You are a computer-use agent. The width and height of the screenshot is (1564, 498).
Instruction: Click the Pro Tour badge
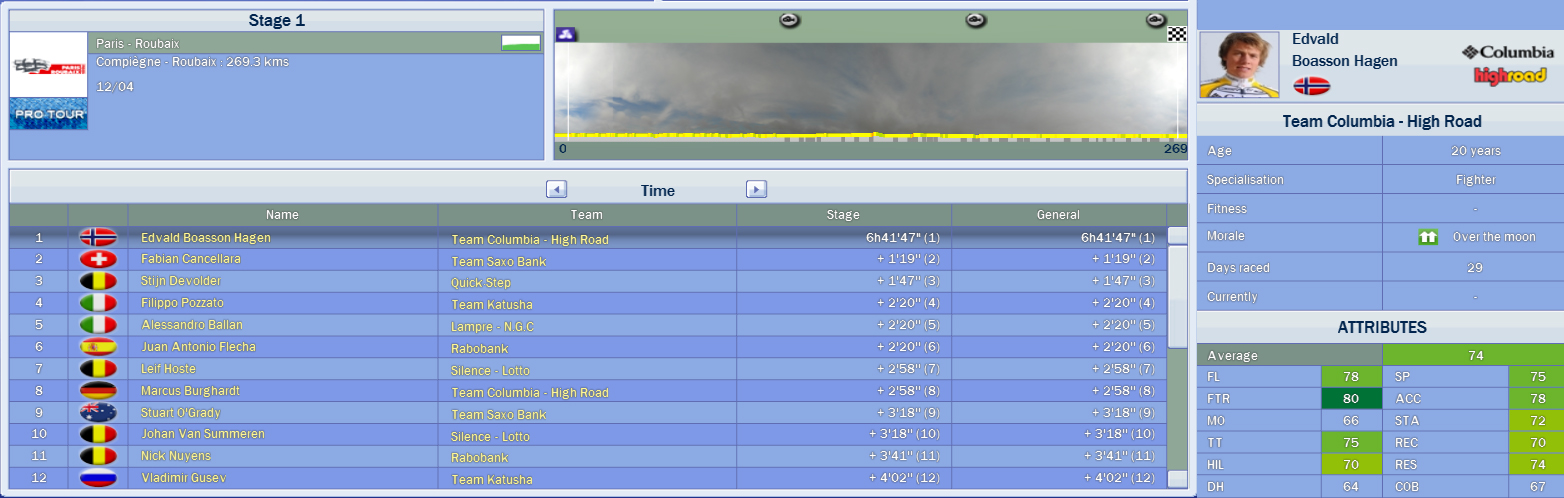pyautogui.click(x=48, y=114)
